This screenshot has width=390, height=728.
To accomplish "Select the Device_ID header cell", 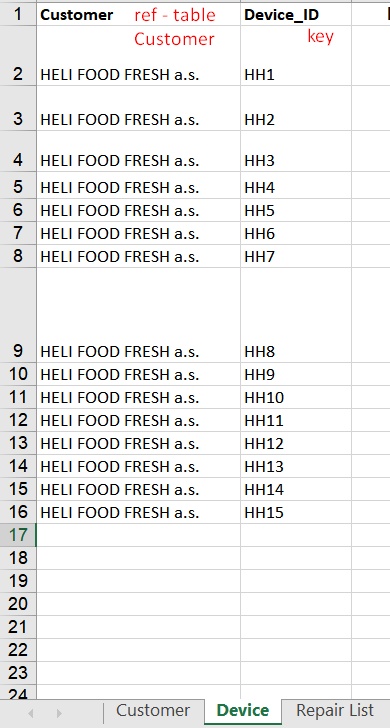I will [296, 15].
